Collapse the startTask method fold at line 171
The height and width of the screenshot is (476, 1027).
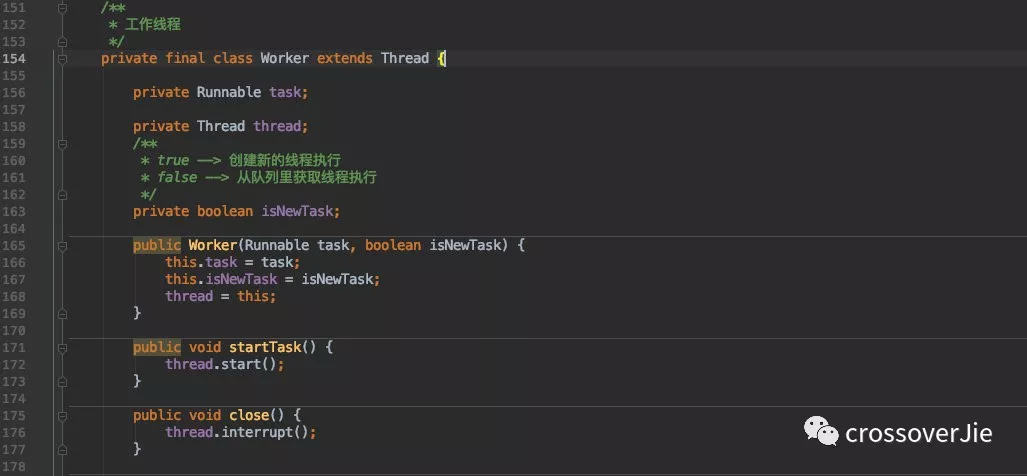click(62, 348)
